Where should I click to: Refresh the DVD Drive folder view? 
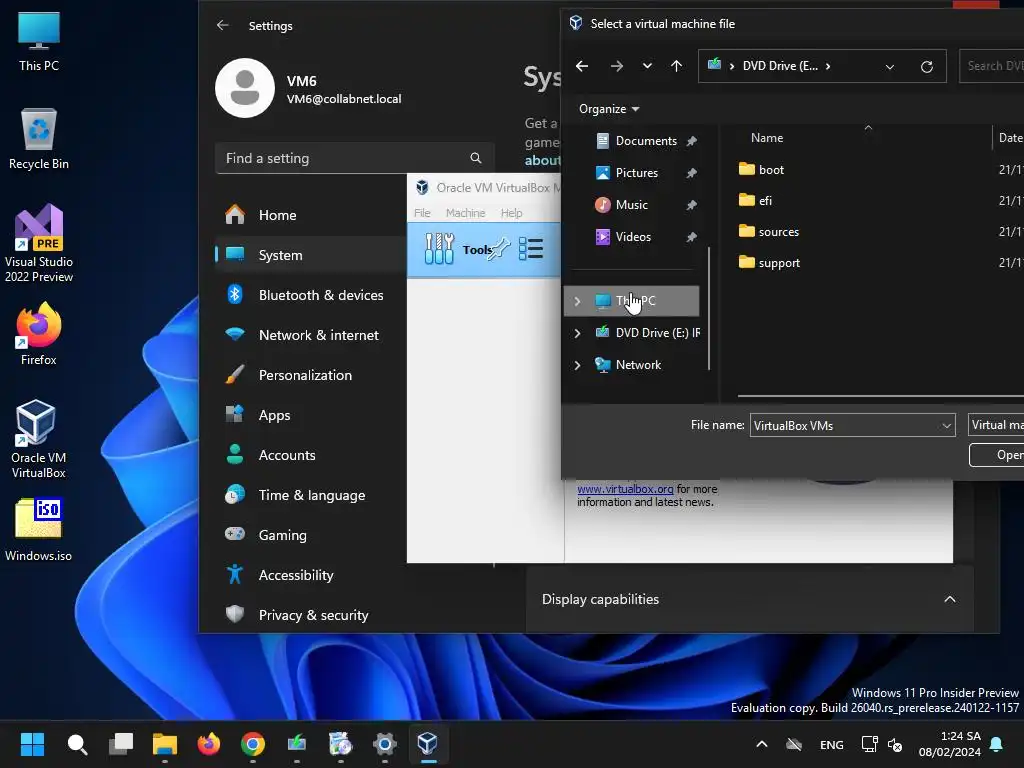pyautogui.click(x=927, y=67)
